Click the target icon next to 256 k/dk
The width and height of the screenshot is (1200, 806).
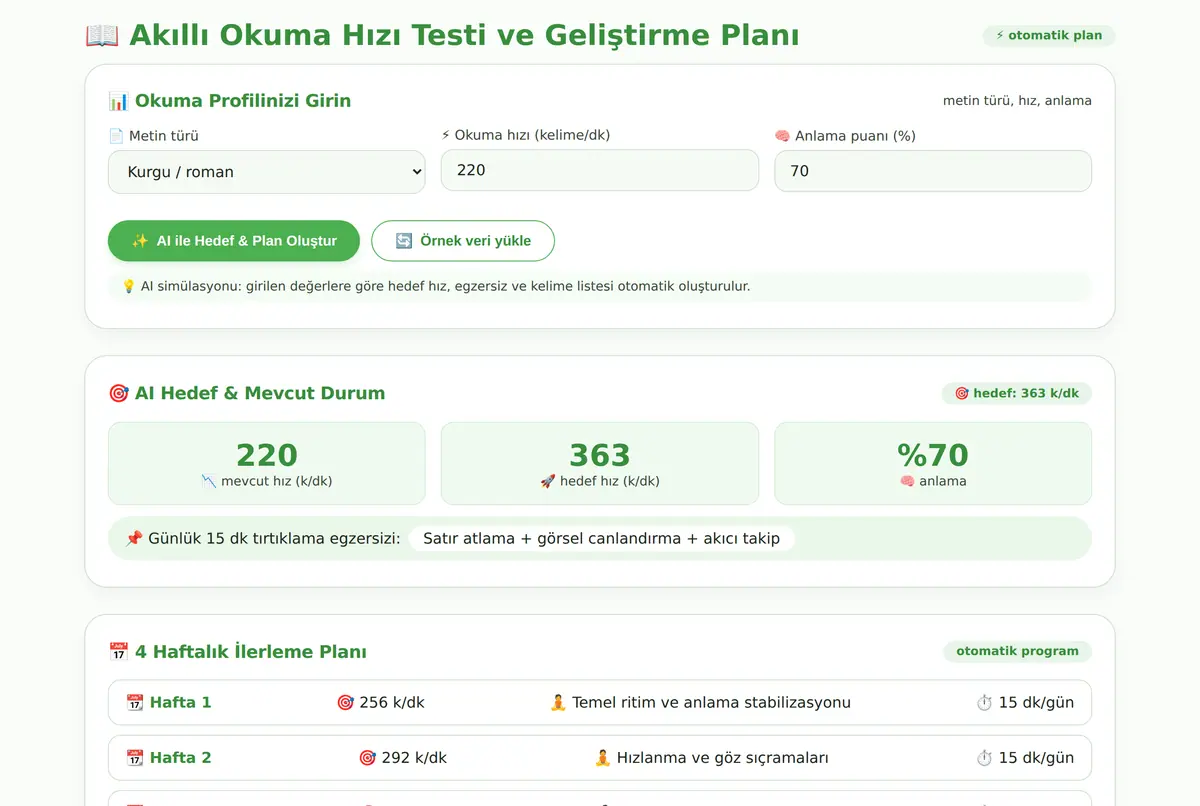click(x=345, y=703)
